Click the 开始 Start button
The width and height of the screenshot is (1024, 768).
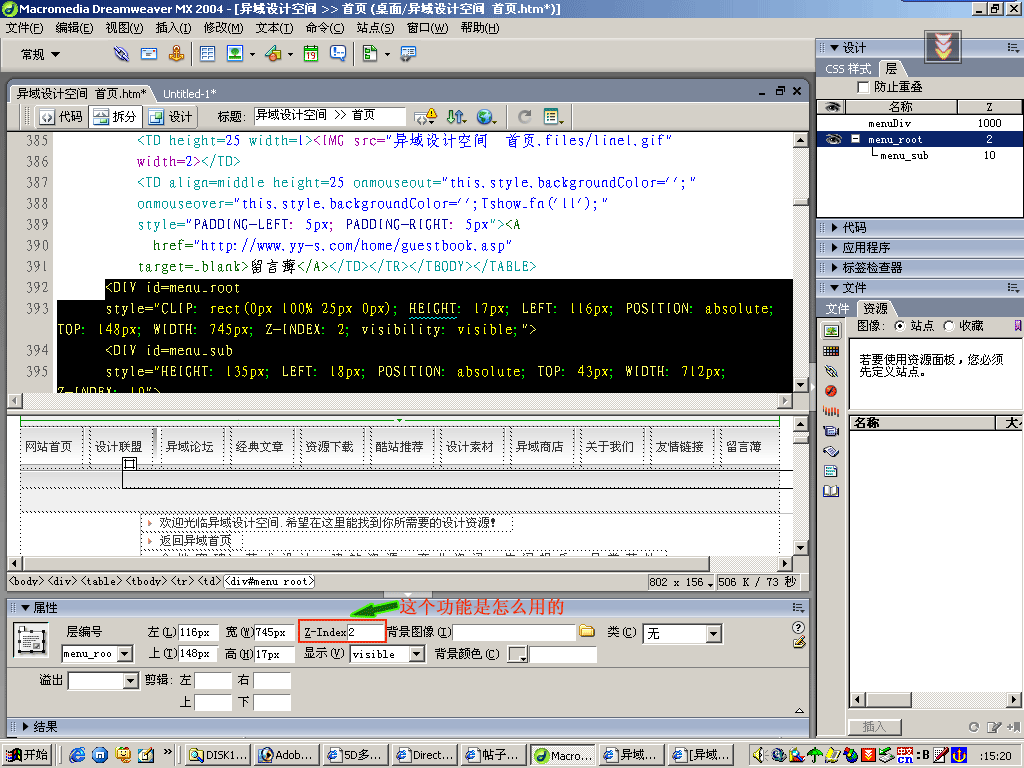(x=28, y=755)
